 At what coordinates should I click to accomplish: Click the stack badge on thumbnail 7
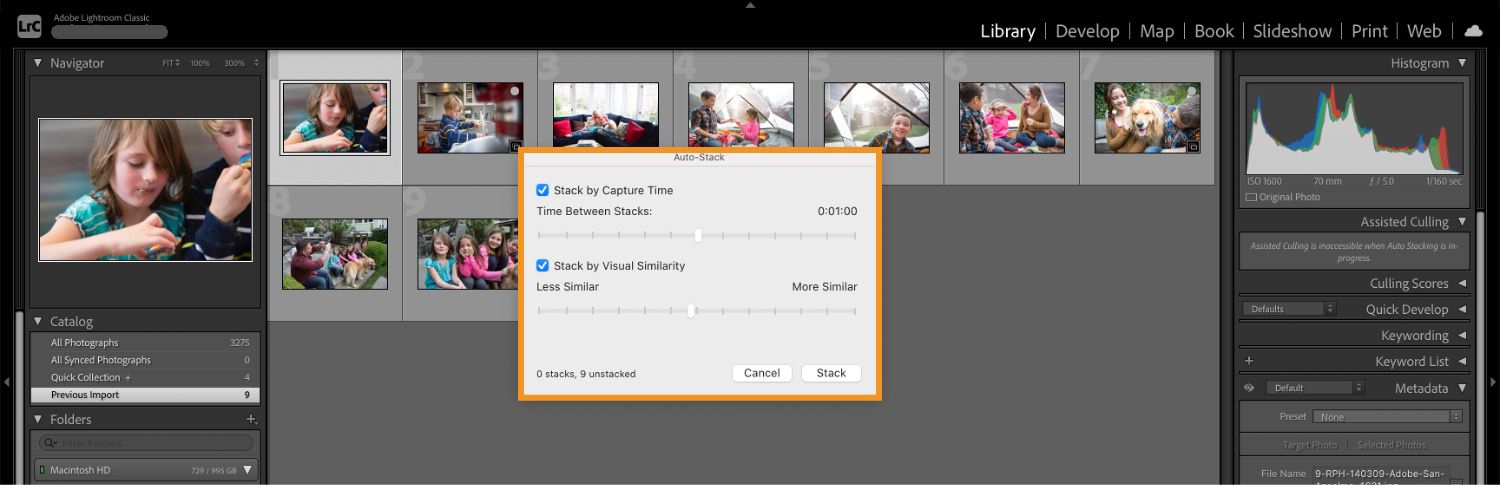tap(1193, 146)
